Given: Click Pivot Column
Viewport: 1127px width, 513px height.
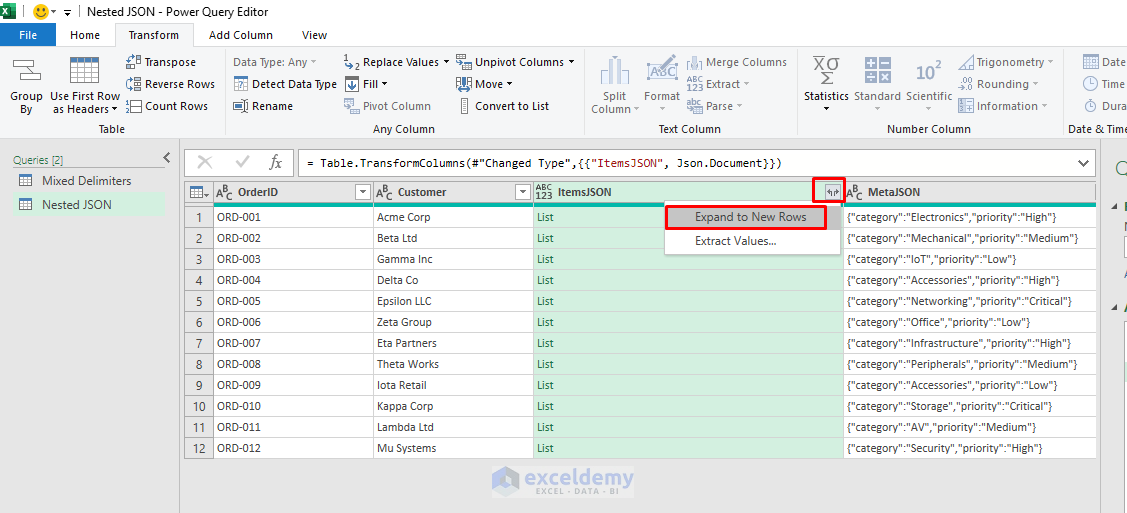Looking at the screenshot, I should click(387, 106).
